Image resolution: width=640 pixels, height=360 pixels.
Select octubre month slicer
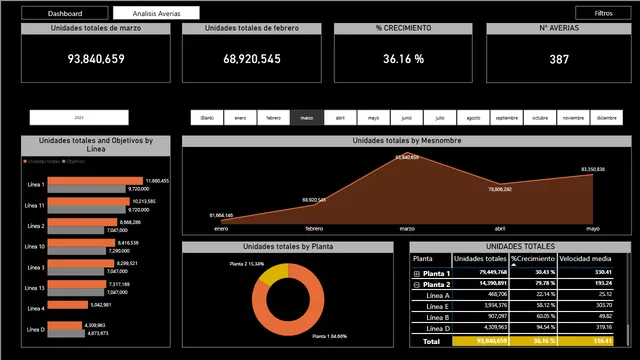point(540,118)
